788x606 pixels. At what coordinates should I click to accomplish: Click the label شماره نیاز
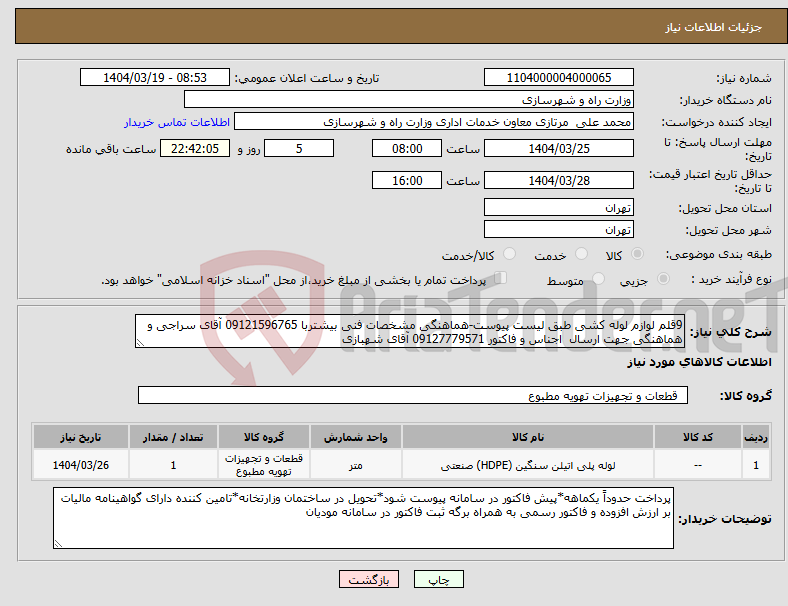(x=744, y=78)
